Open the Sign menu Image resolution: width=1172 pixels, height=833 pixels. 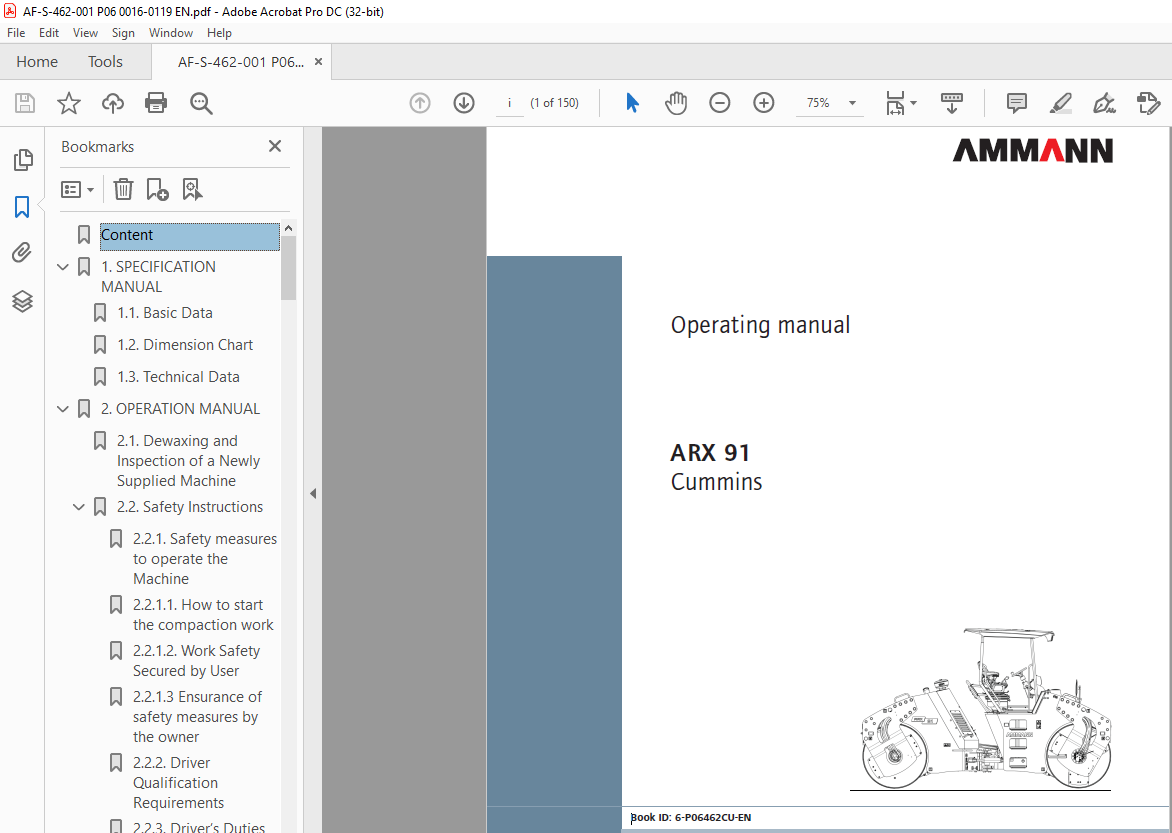click(x=123, y=33)
